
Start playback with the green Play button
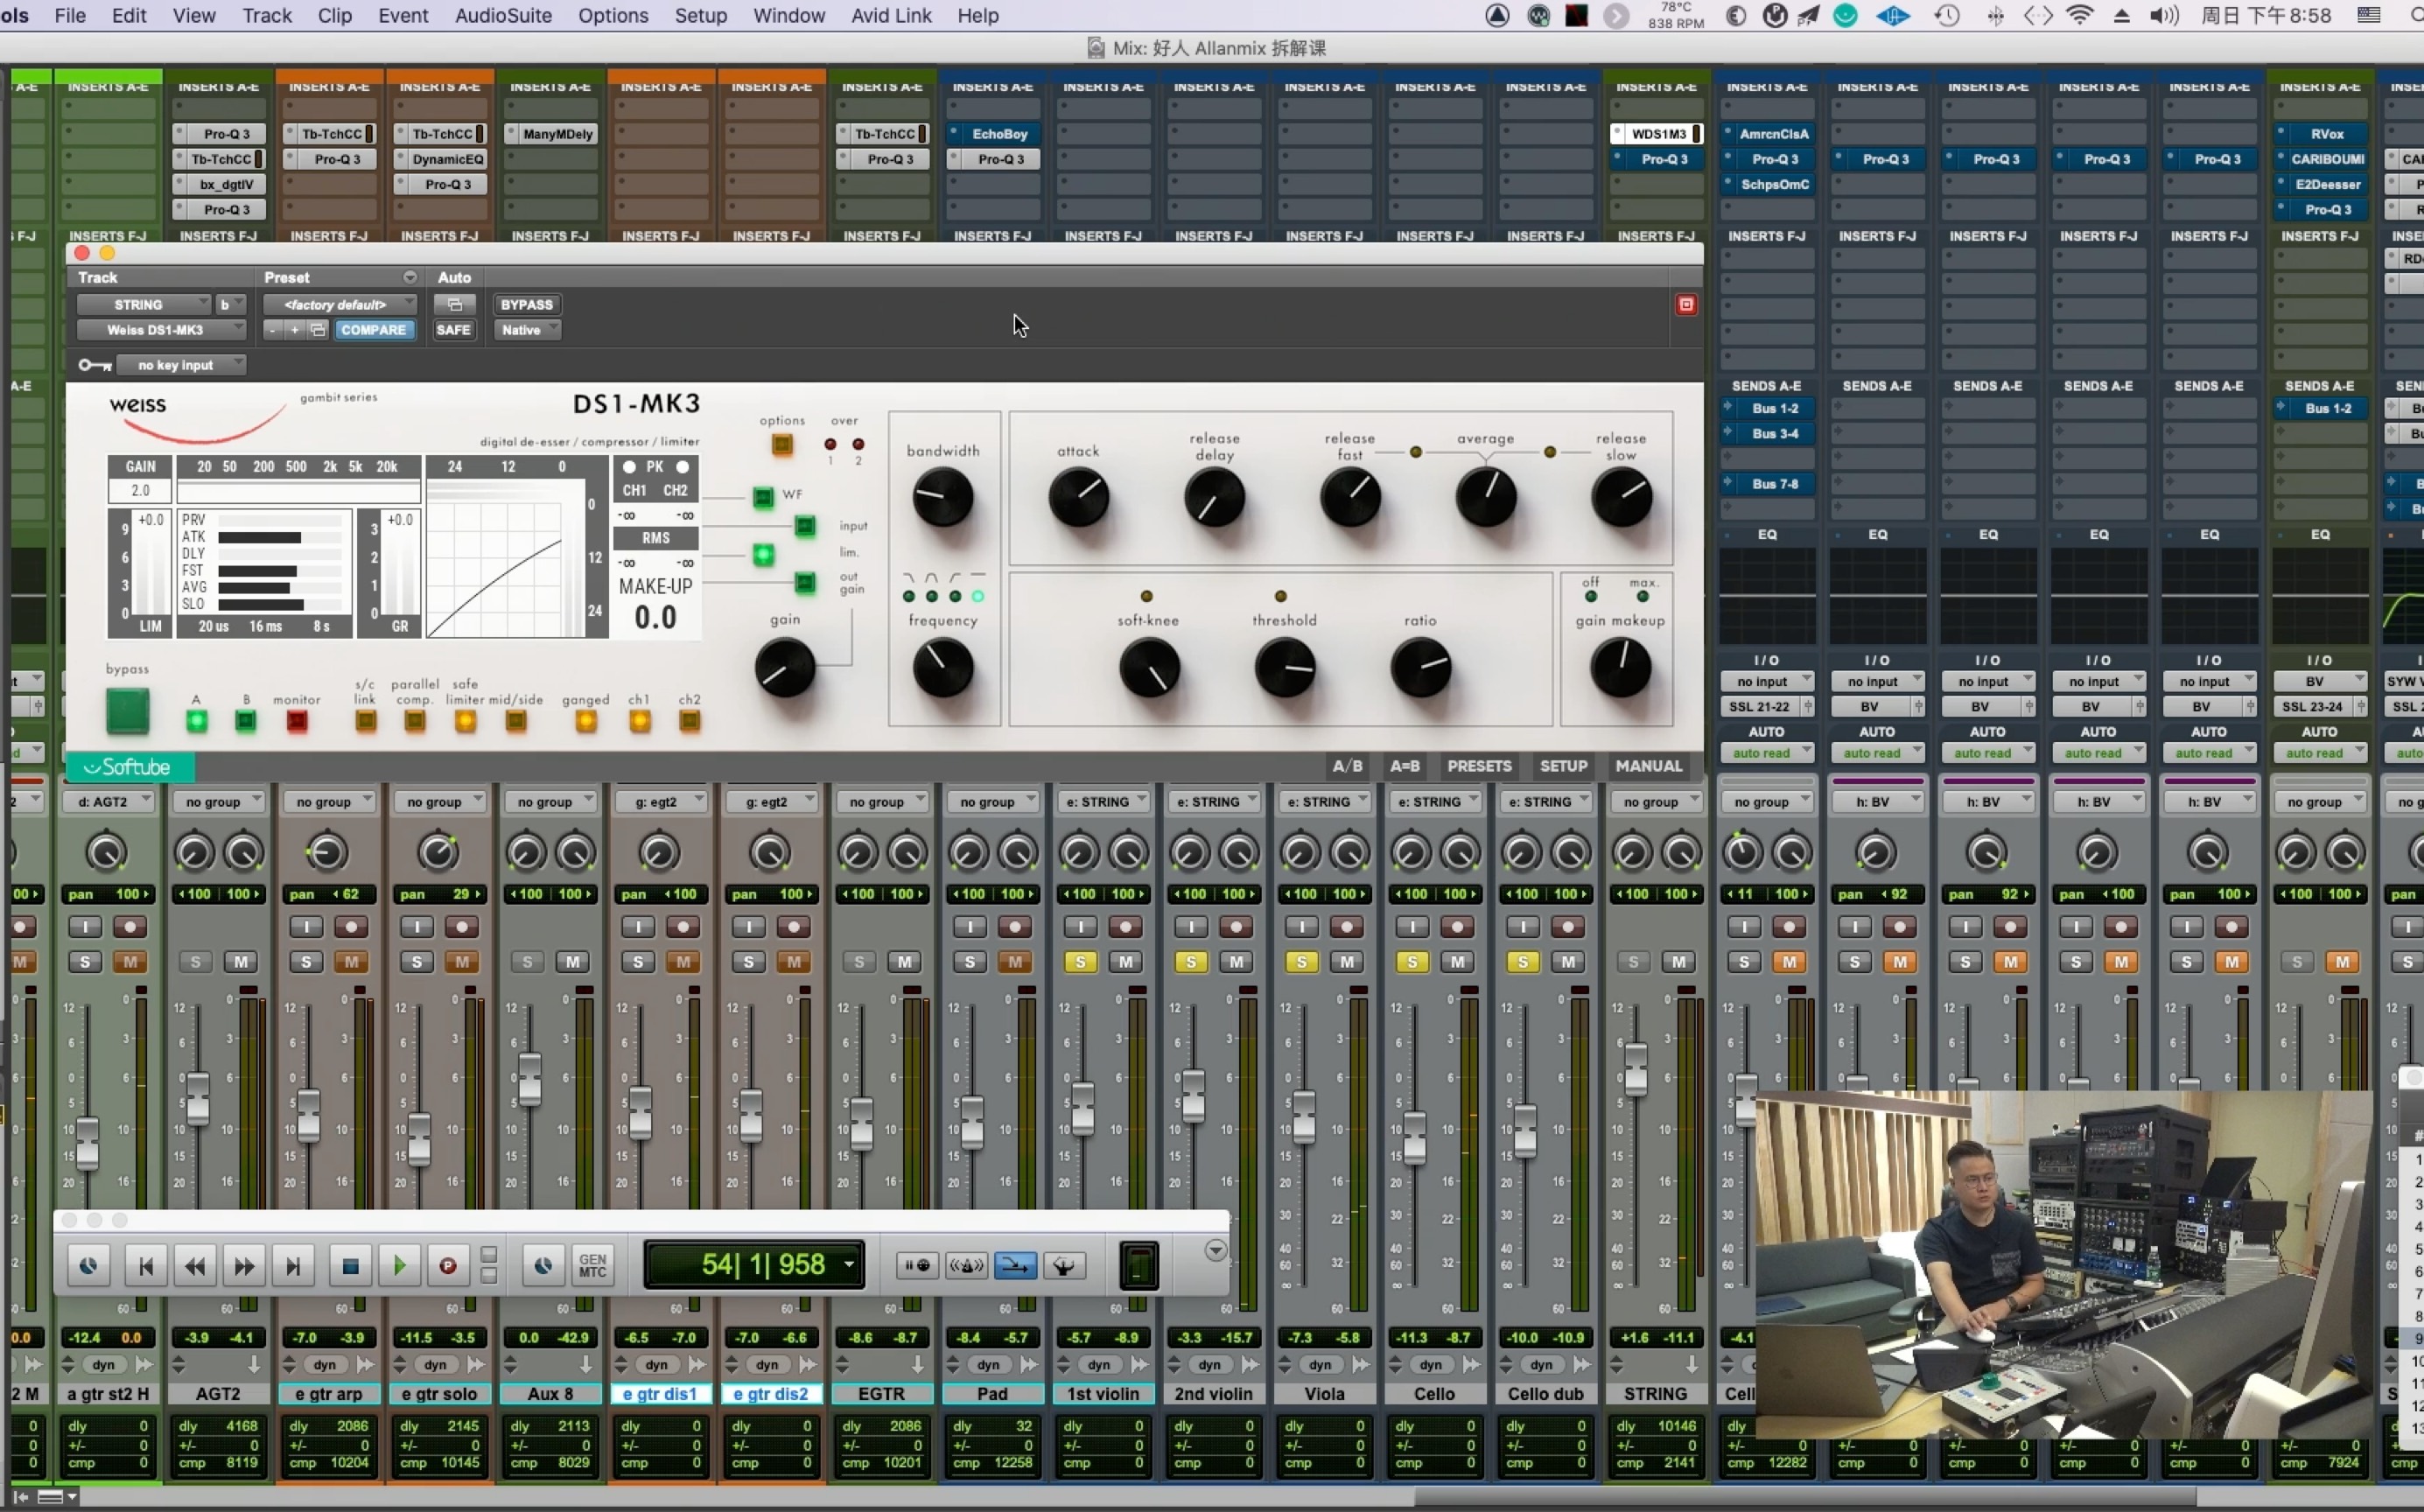point(399,1266)
